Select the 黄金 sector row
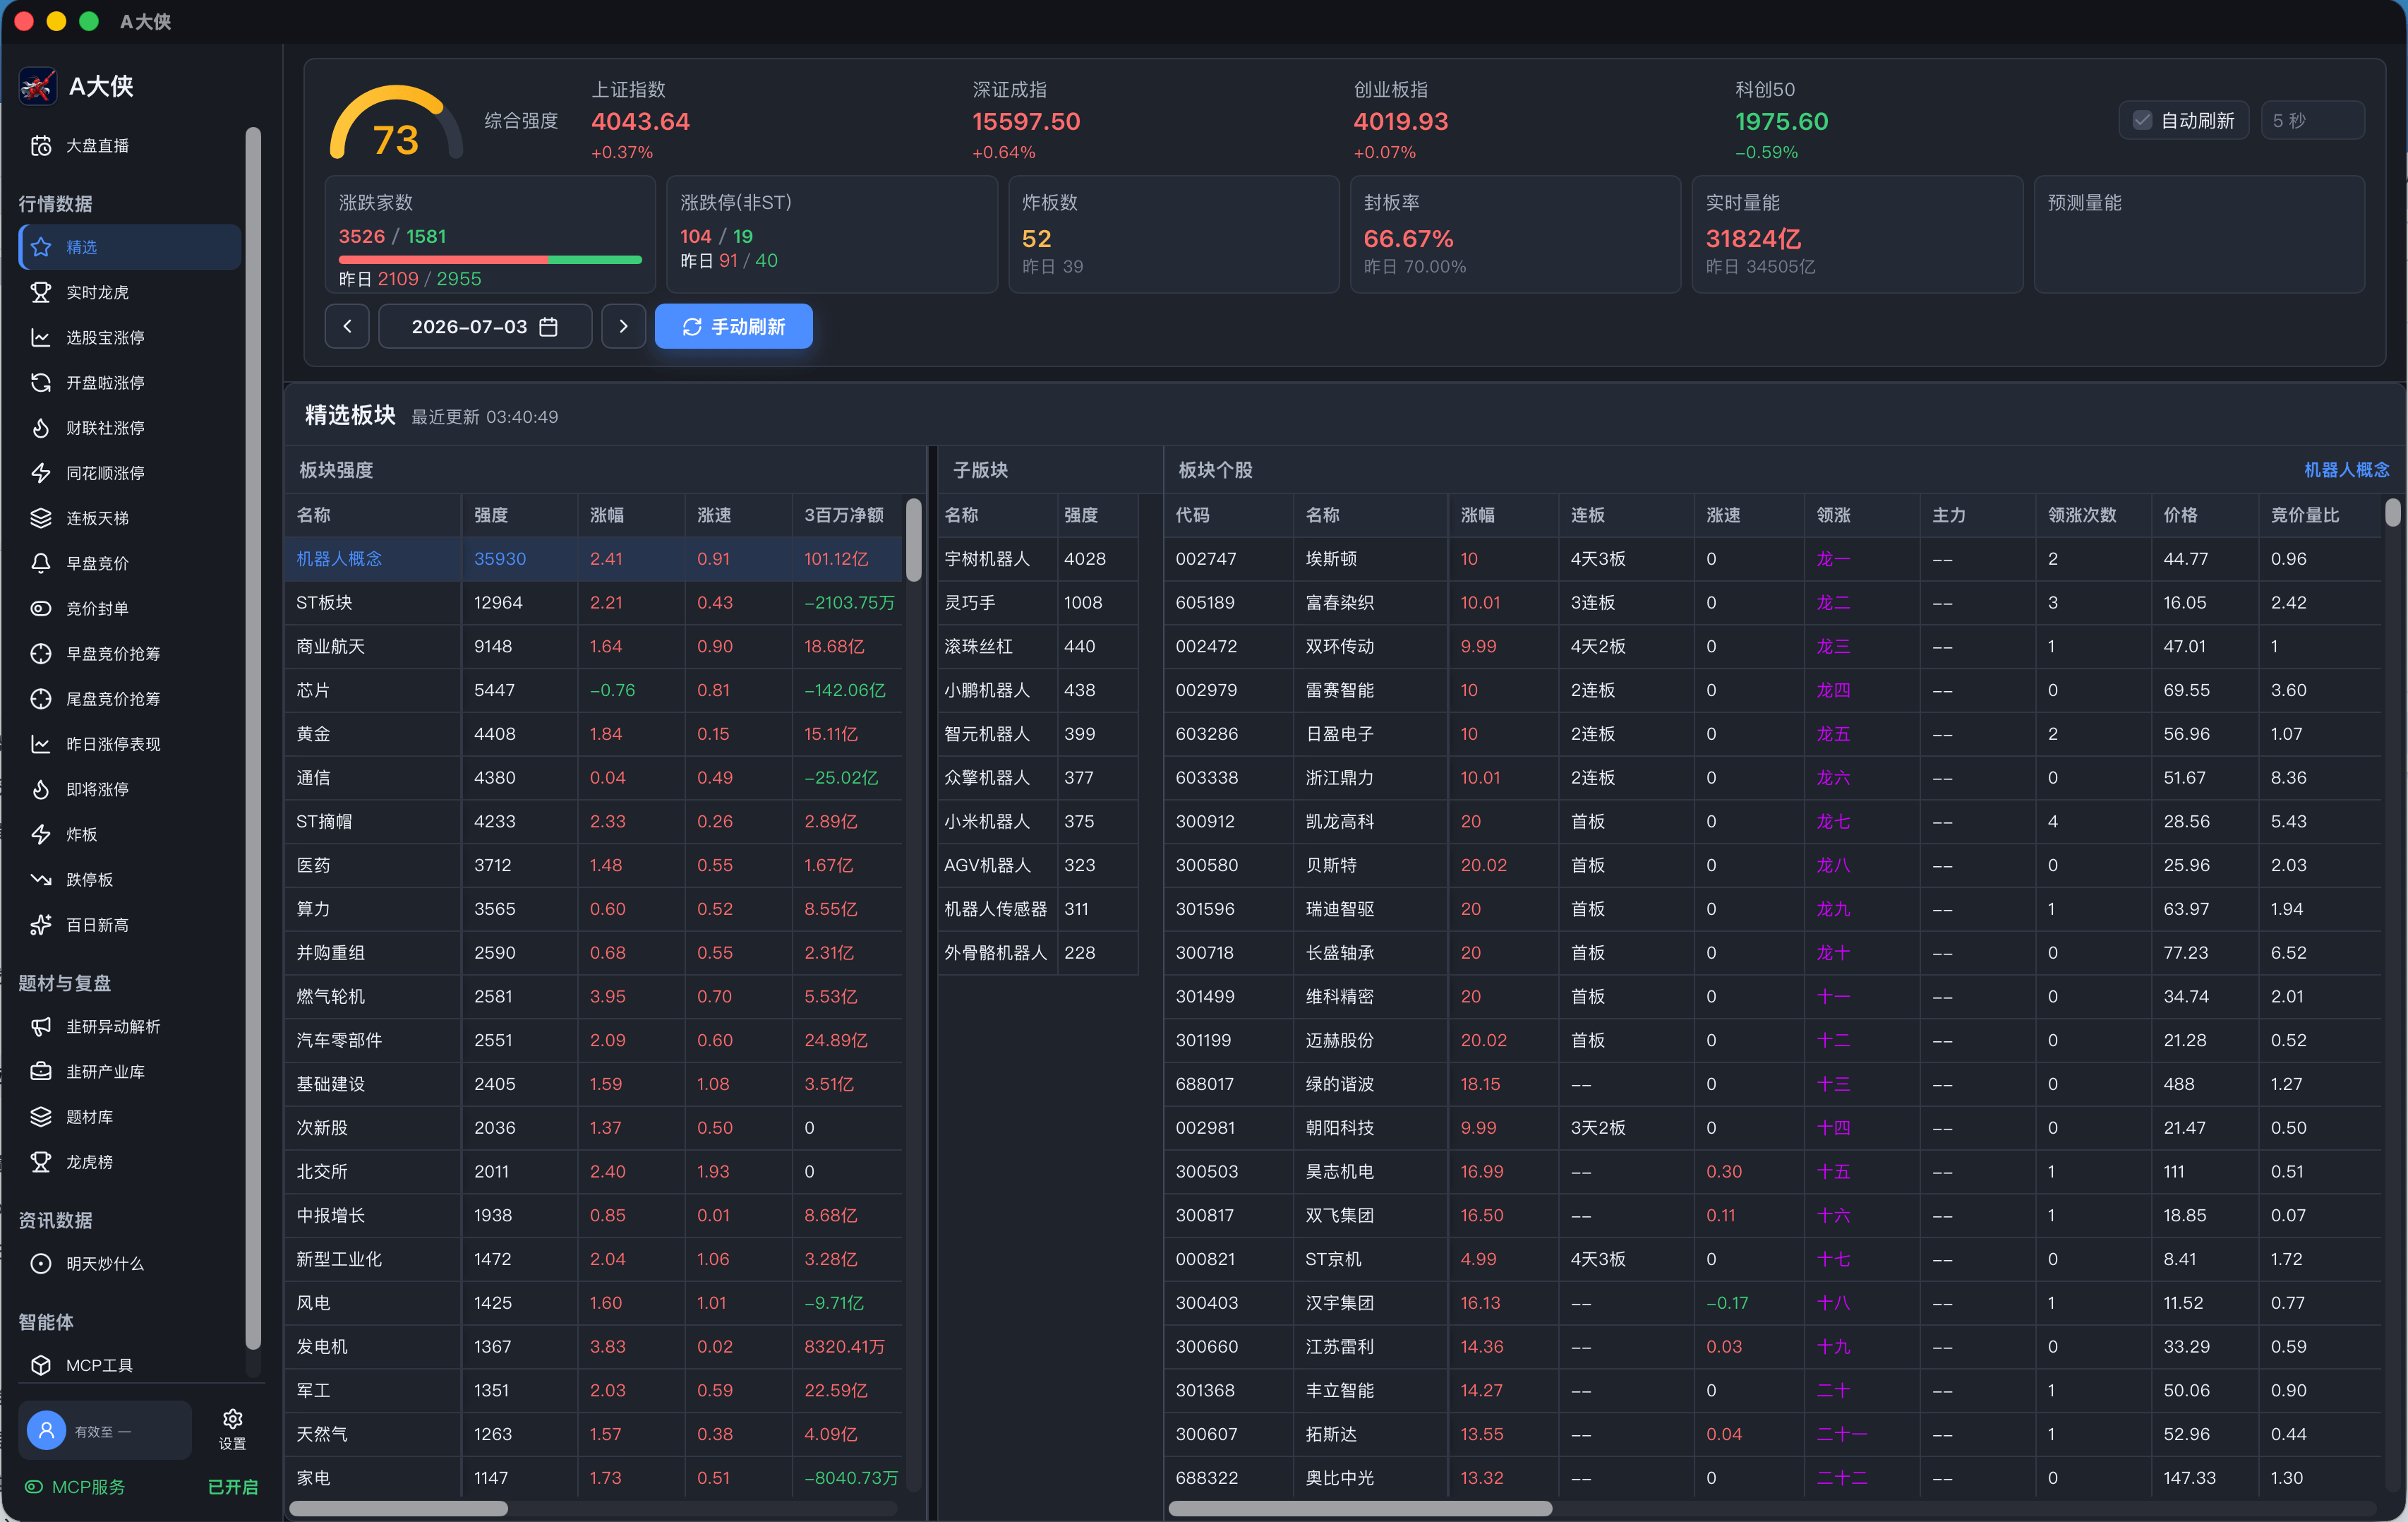Viewport: 2408px width, 1522px height. pyautogui.click(x=594, y=734)
